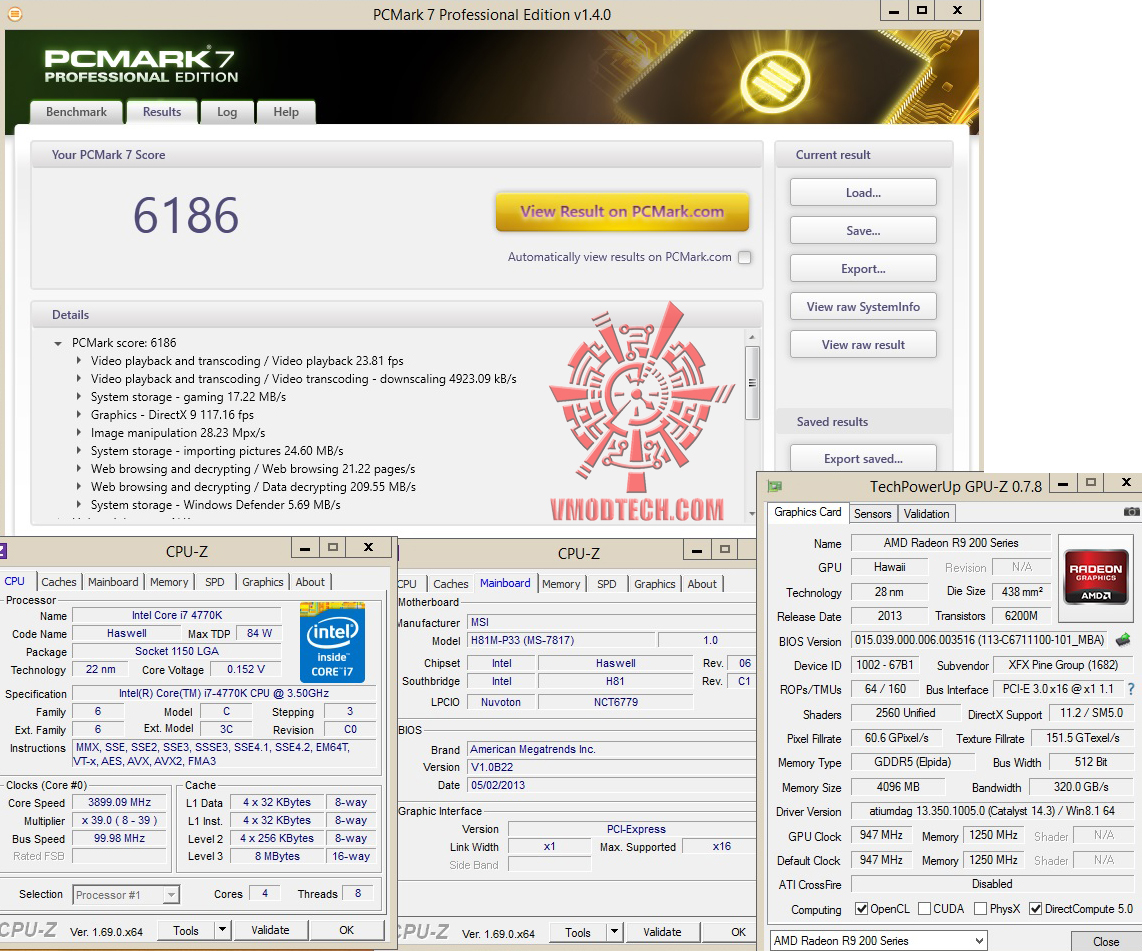Expand the Video transcoding downscaling item

click(x=79, y=379)
